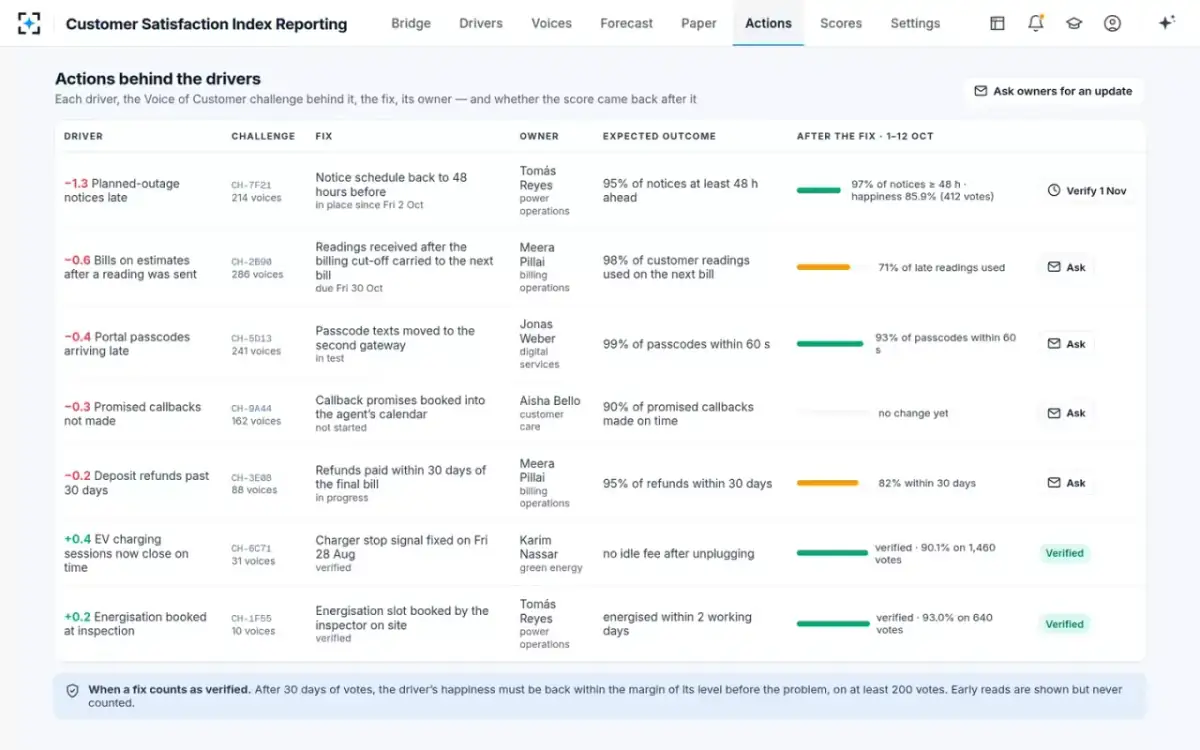Click the app logo icon

[x=29, y=23]
